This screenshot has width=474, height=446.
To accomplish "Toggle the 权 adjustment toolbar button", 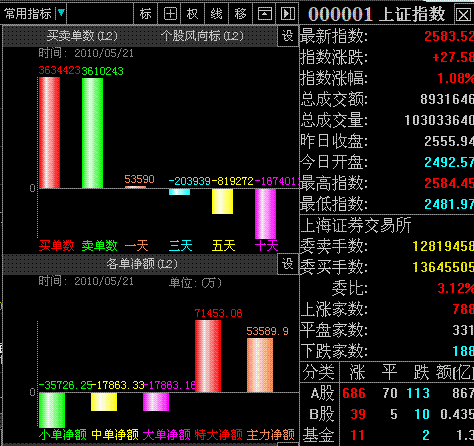I will pos(193,14).
